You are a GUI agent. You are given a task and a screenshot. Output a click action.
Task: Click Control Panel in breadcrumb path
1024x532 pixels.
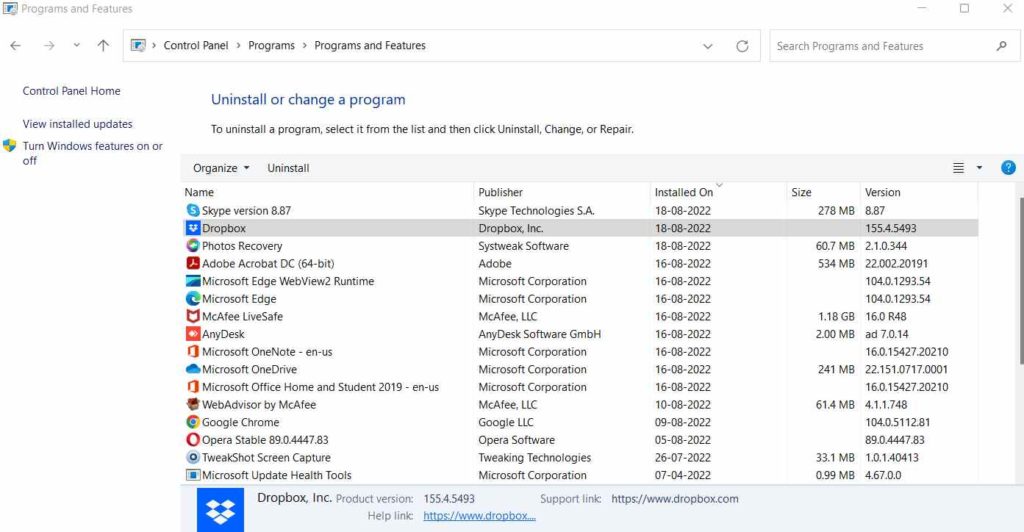pyautogui.click(x=196, y=46)
